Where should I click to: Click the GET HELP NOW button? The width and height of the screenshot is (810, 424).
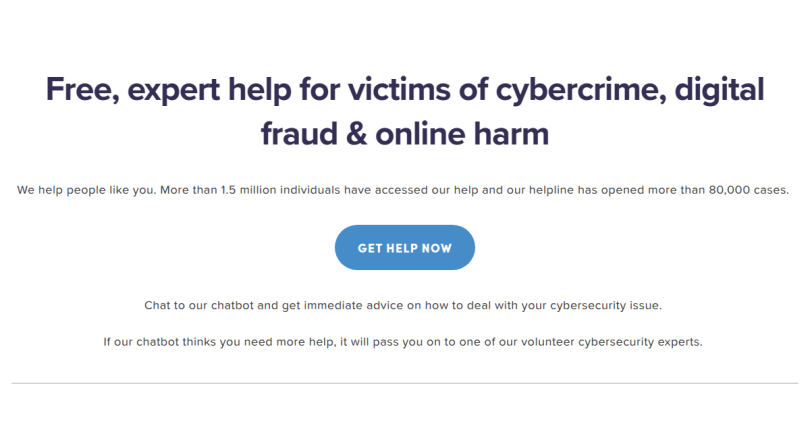[404, 248]
